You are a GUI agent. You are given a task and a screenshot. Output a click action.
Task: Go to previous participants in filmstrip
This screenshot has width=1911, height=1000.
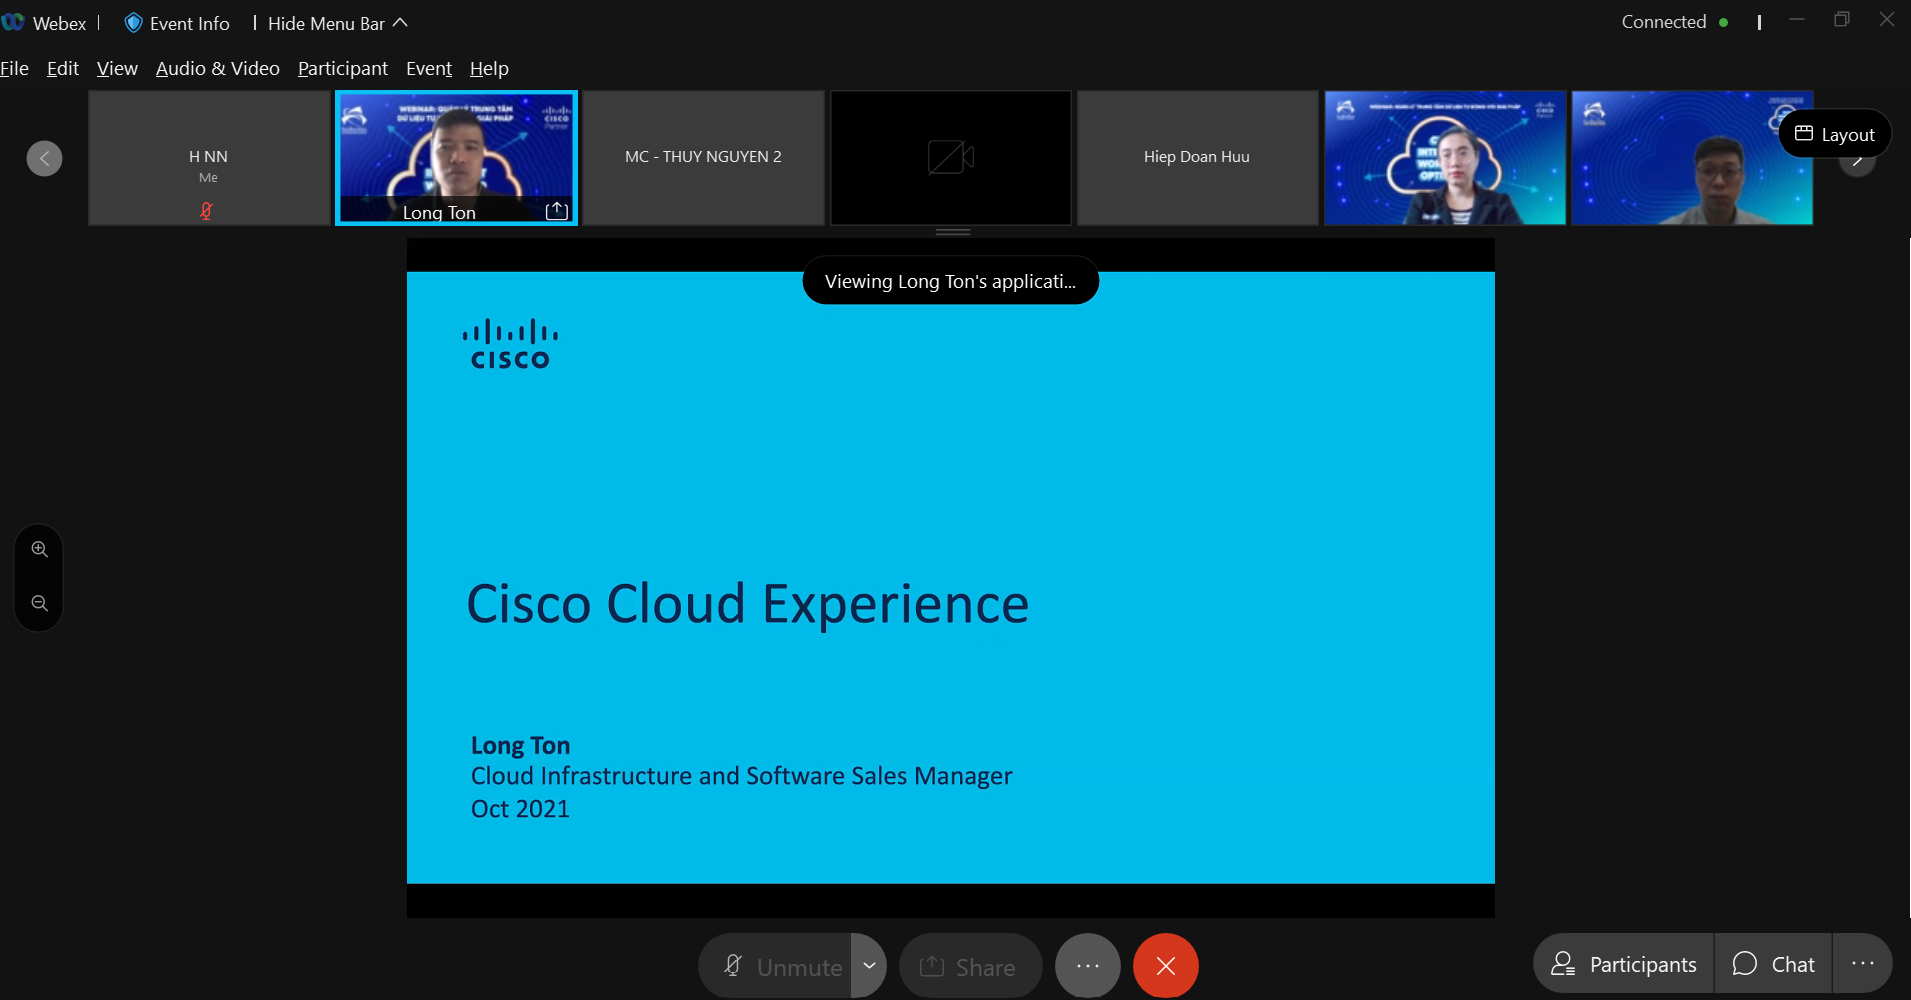tap(44, 158)
